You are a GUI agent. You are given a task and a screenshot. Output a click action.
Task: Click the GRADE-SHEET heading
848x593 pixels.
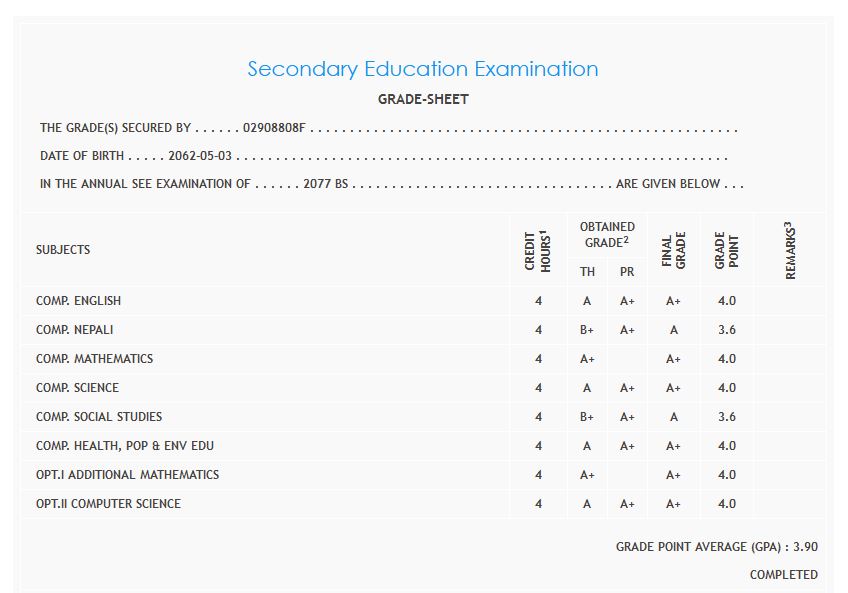pos(422,99)
